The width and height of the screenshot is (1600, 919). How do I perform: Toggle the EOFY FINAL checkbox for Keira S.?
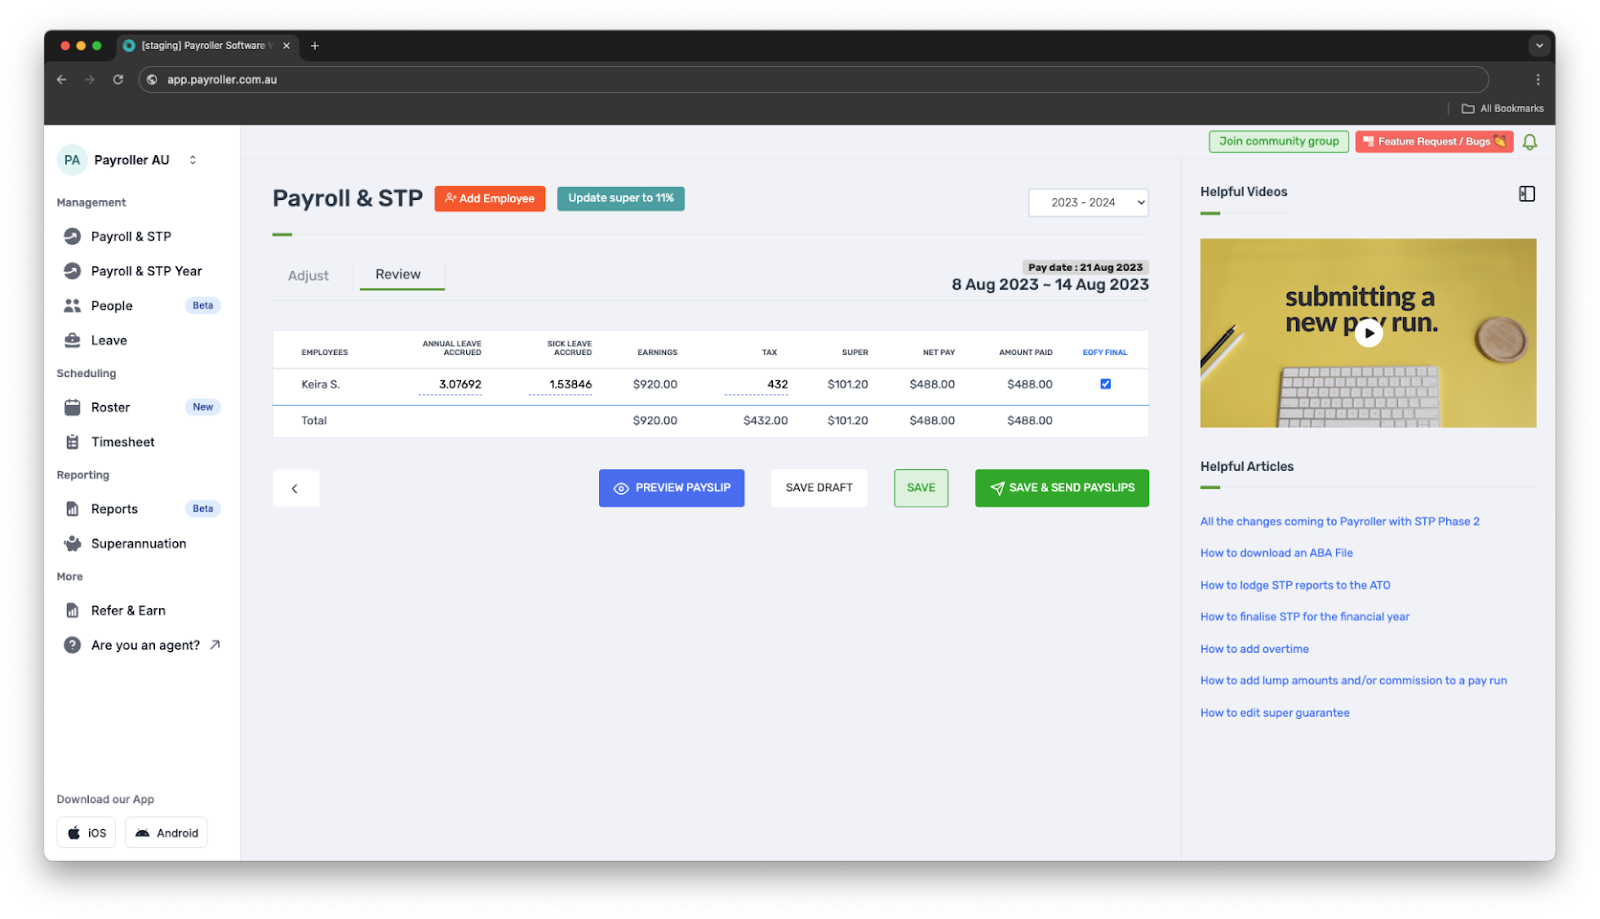tap(1104, 383)
